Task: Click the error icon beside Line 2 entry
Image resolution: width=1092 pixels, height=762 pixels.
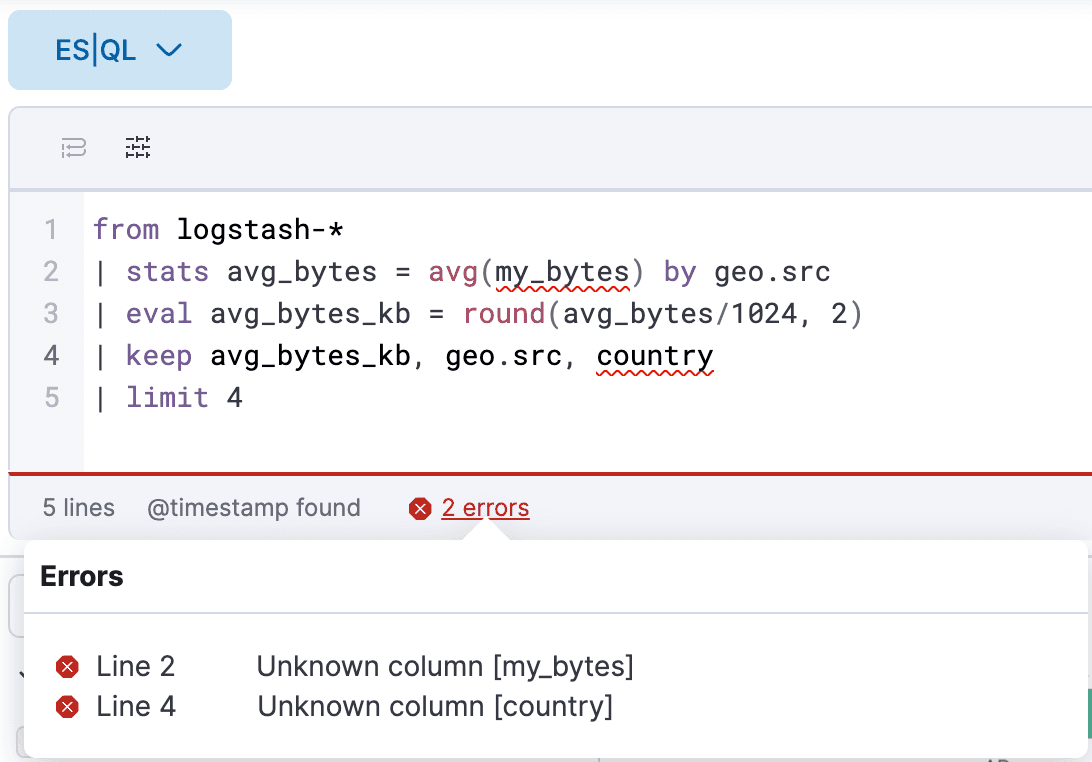Action: tap(67, 666)
